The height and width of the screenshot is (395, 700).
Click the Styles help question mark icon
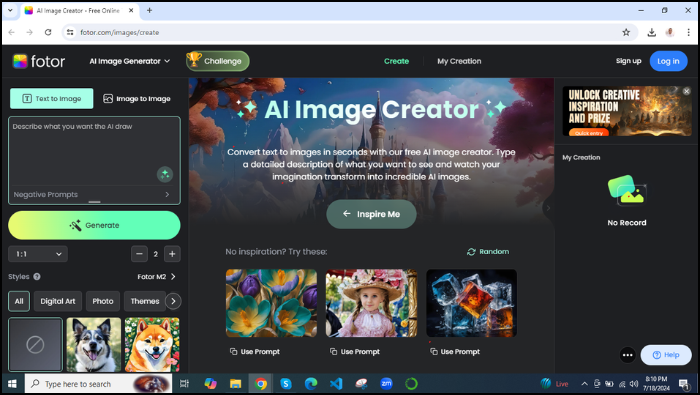37,277
